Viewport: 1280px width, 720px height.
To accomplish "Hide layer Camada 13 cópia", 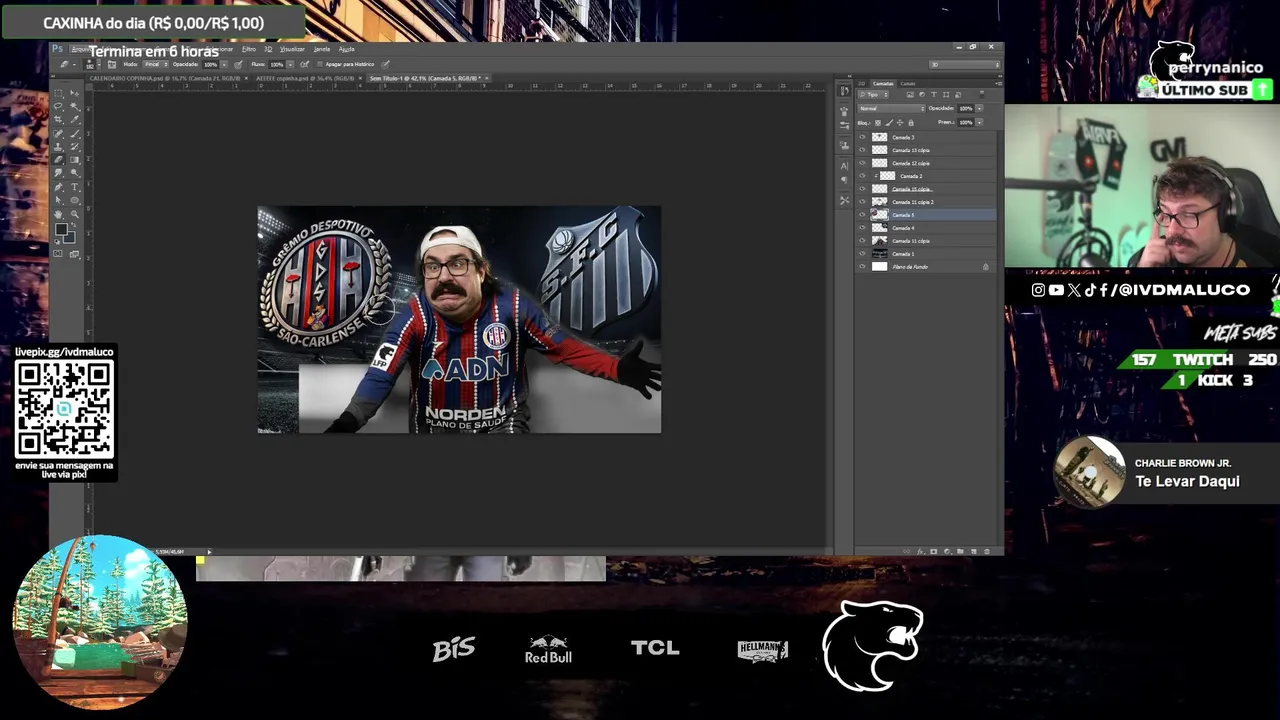I will point(862,150).
